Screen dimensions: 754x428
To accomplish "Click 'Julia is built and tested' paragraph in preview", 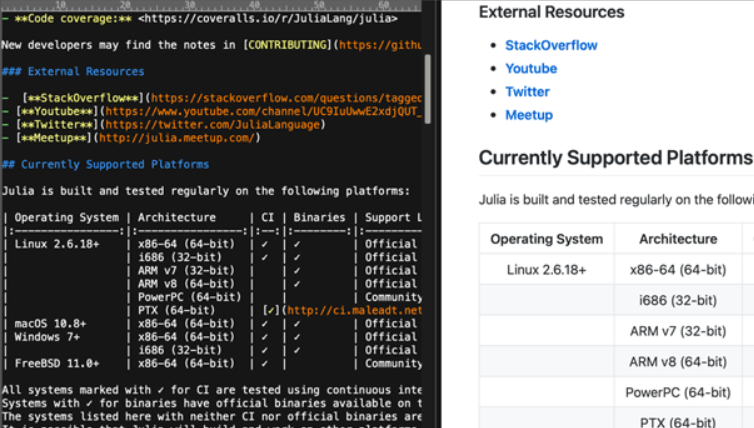I will 616,200.
